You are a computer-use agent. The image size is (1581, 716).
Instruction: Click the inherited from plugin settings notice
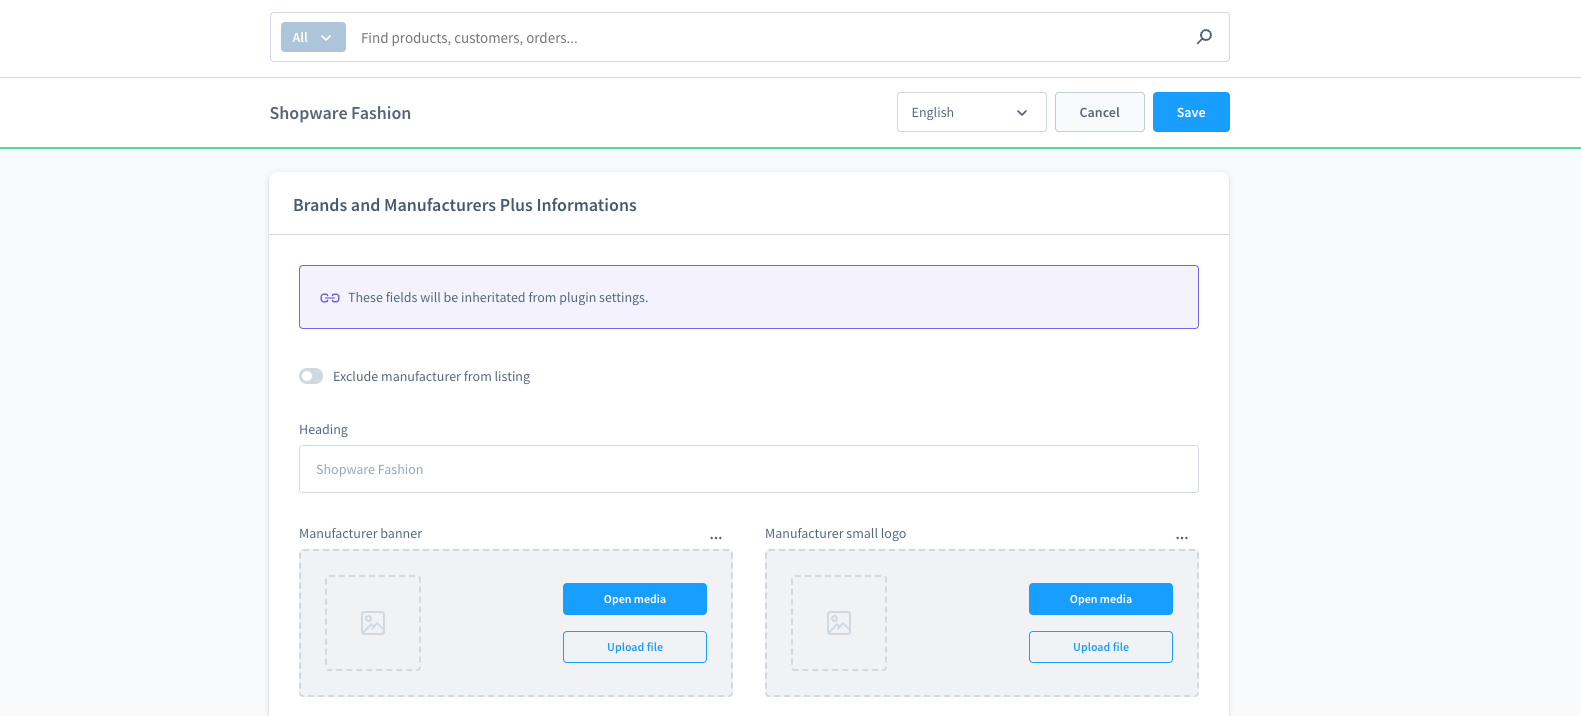pos(498,298)
